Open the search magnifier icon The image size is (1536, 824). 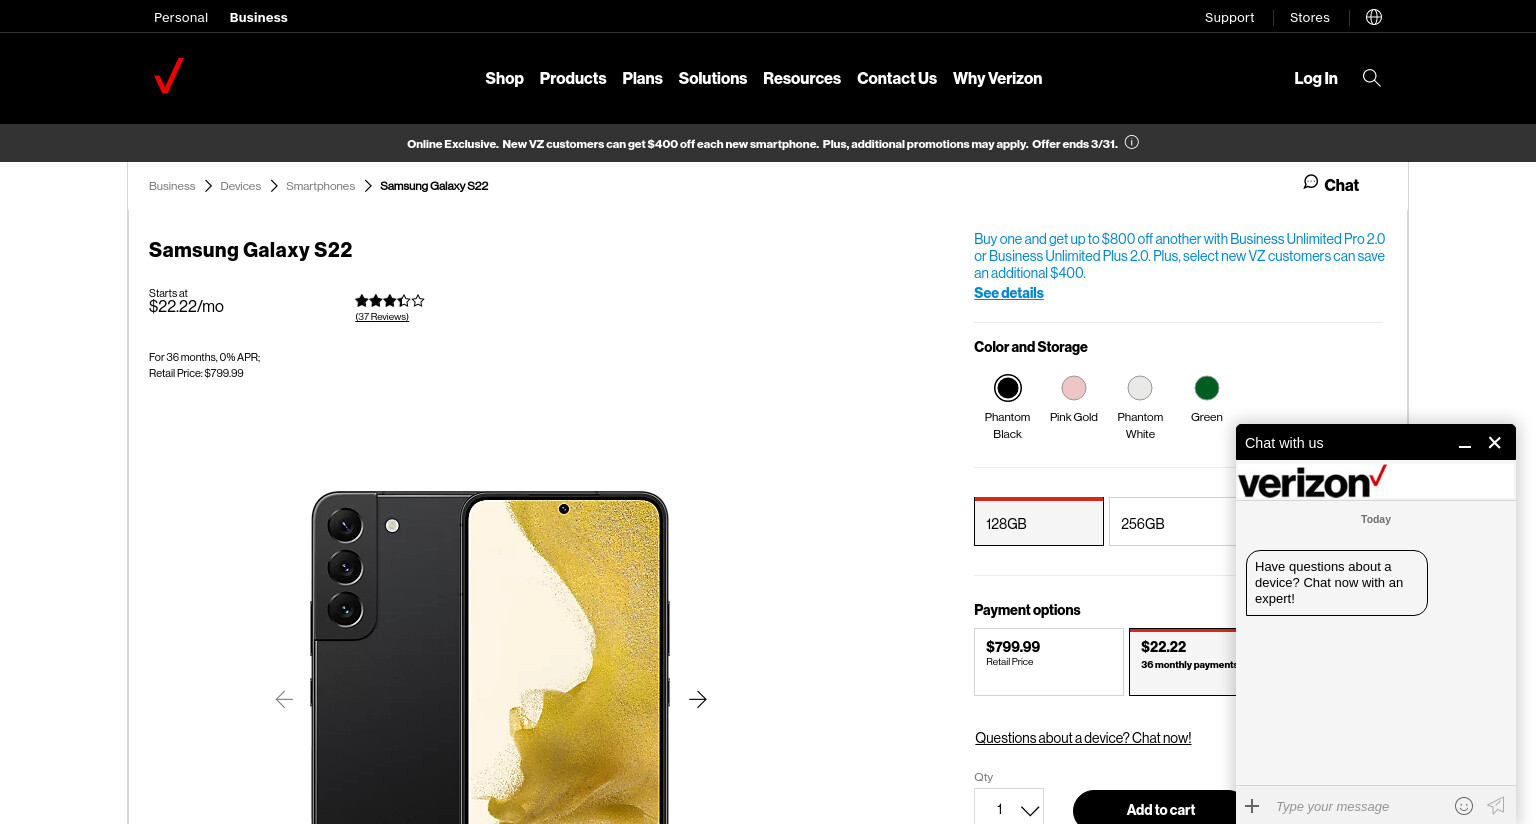[1372, 78]
